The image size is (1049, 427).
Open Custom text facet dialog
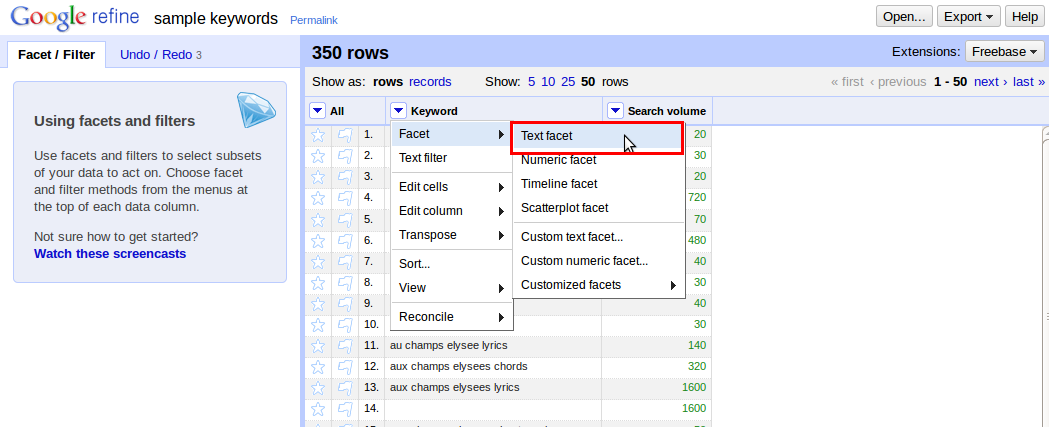click(x=599, y=237)
